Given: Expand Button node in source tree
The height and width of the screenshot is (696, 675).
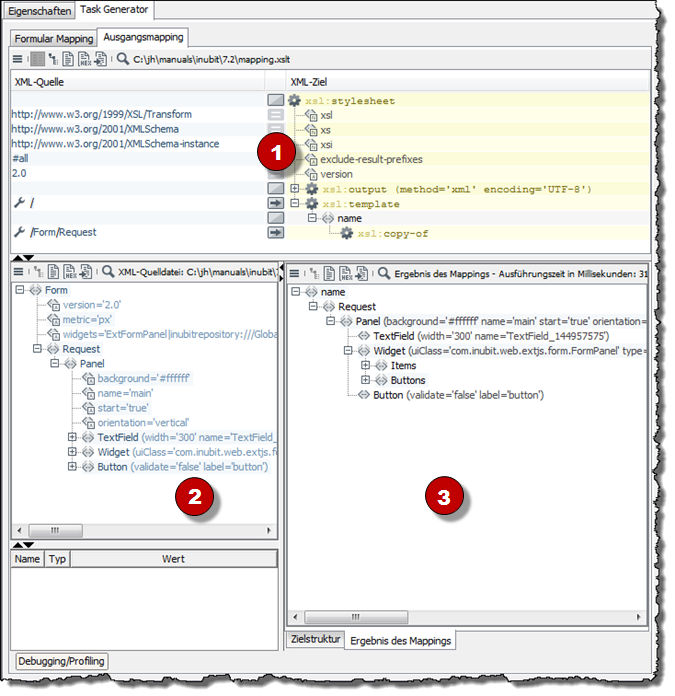Looking at the screenshot, I should (x=72, y=466).
